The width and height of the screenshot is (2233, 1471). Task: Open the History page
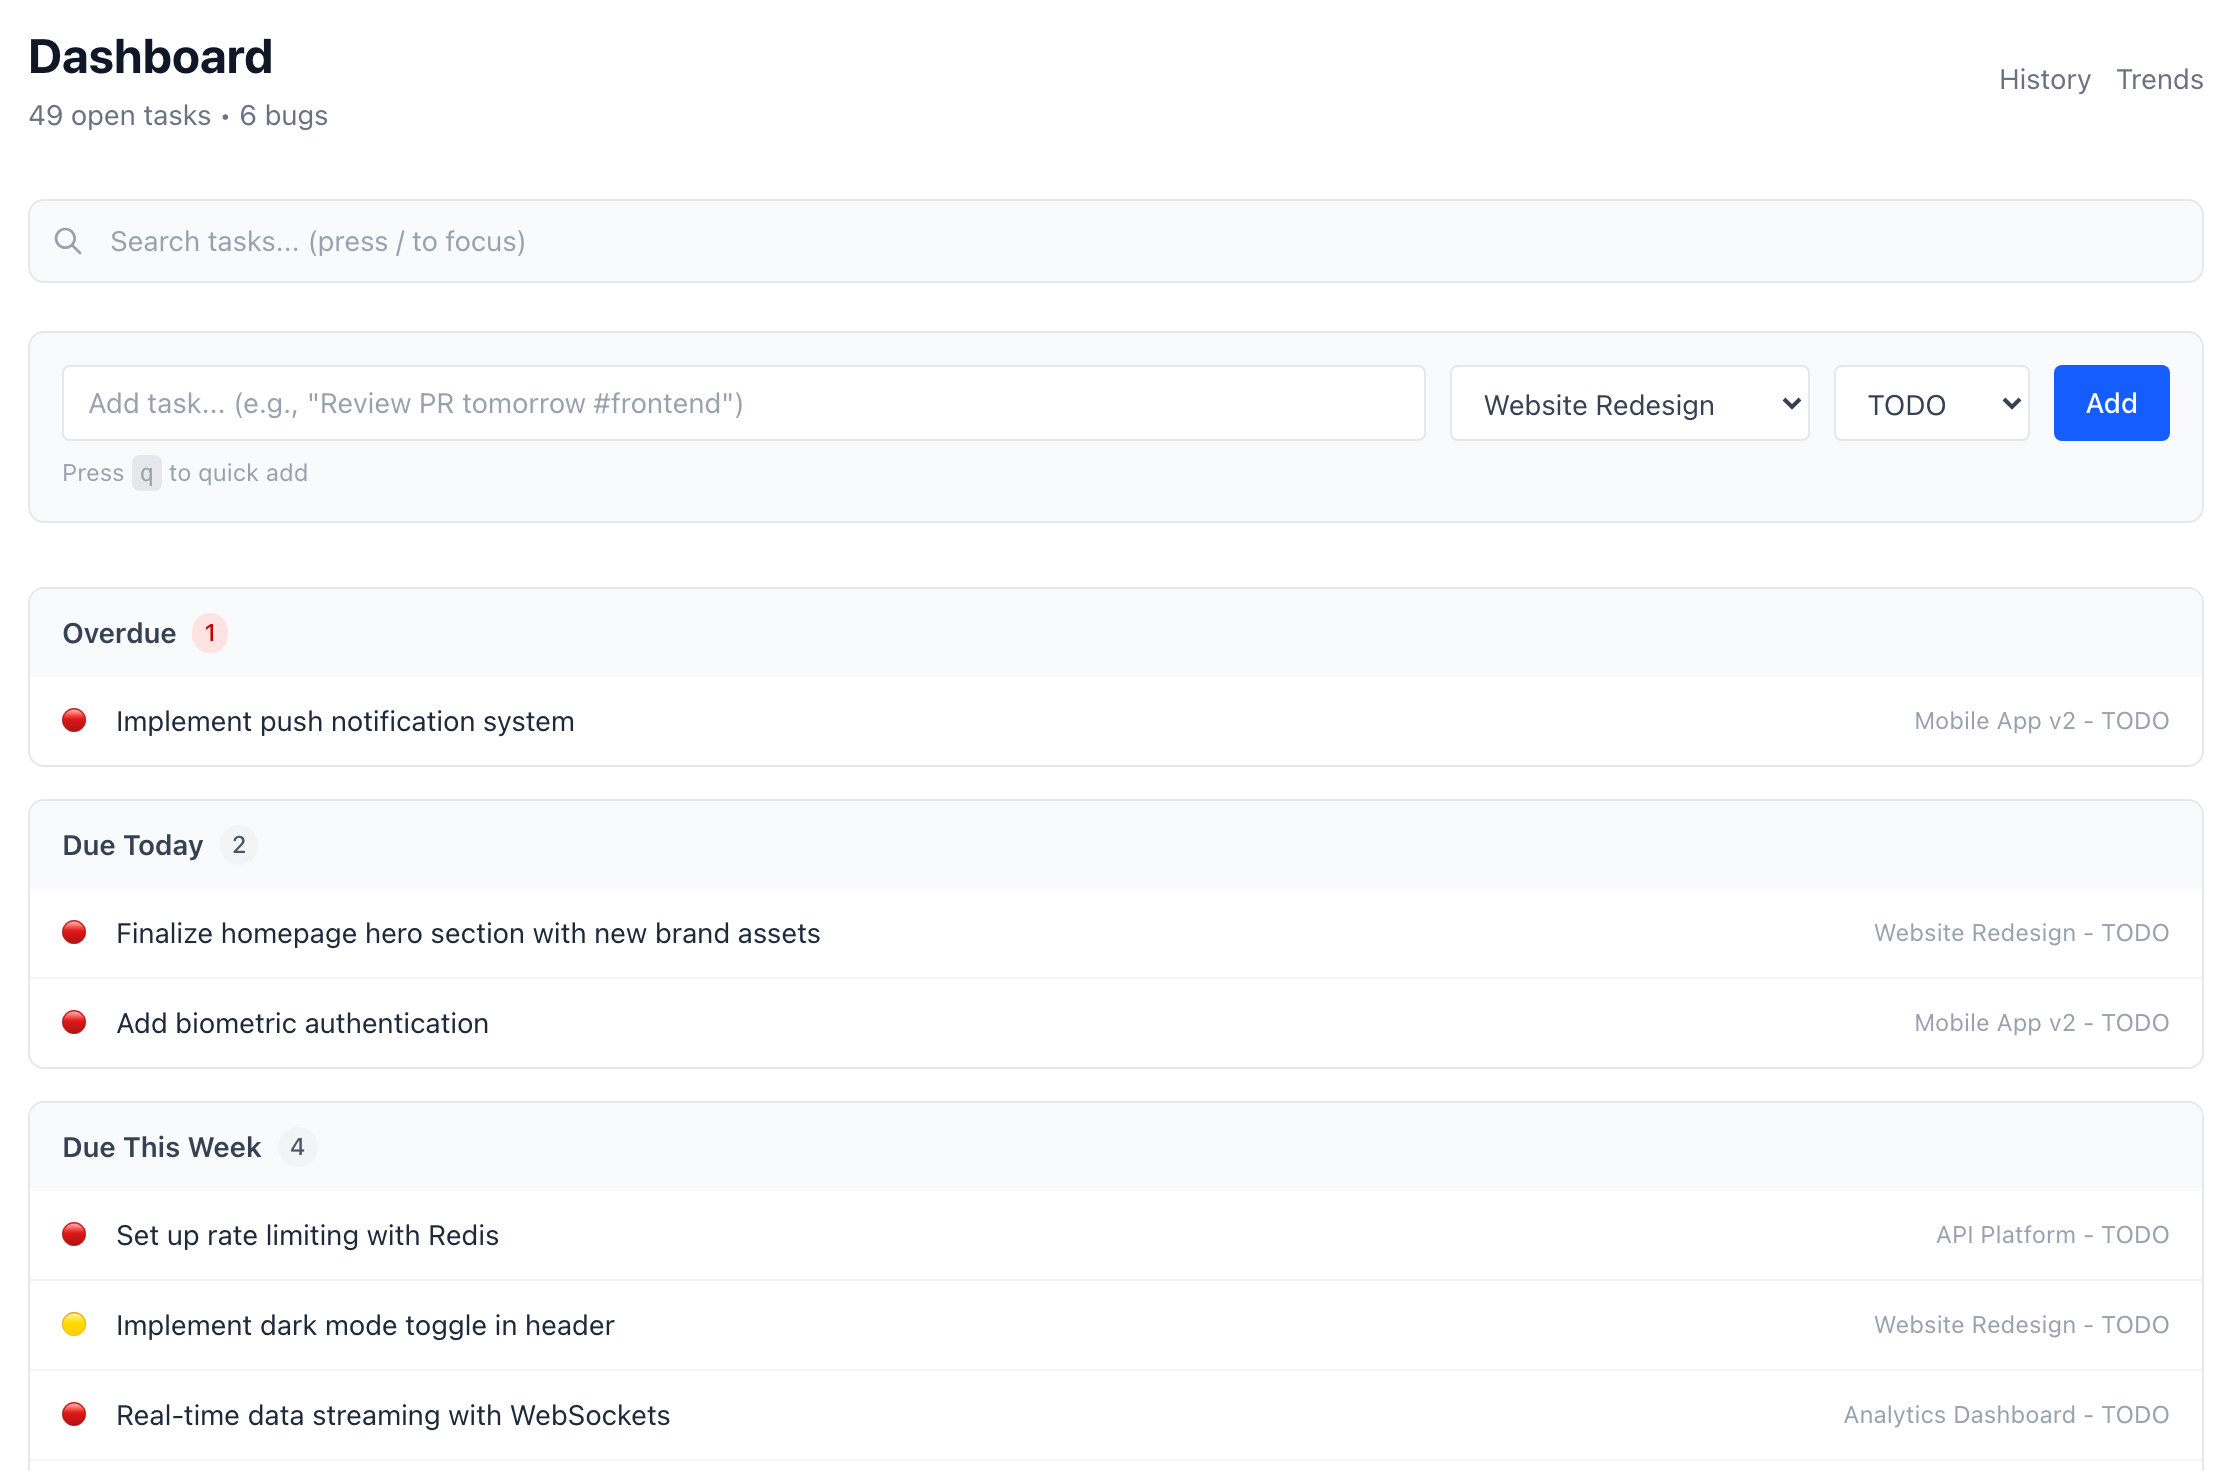pyautogui.click(x=2044, y=79)
